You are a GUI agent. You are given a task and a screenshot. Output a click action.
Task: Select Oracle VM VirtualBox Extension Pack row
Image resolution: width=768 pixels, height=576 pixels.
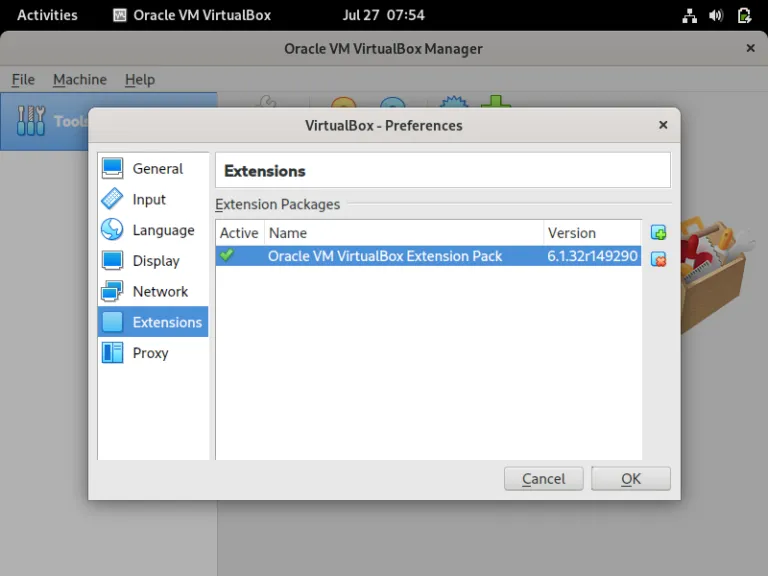[x=429, y=256]
